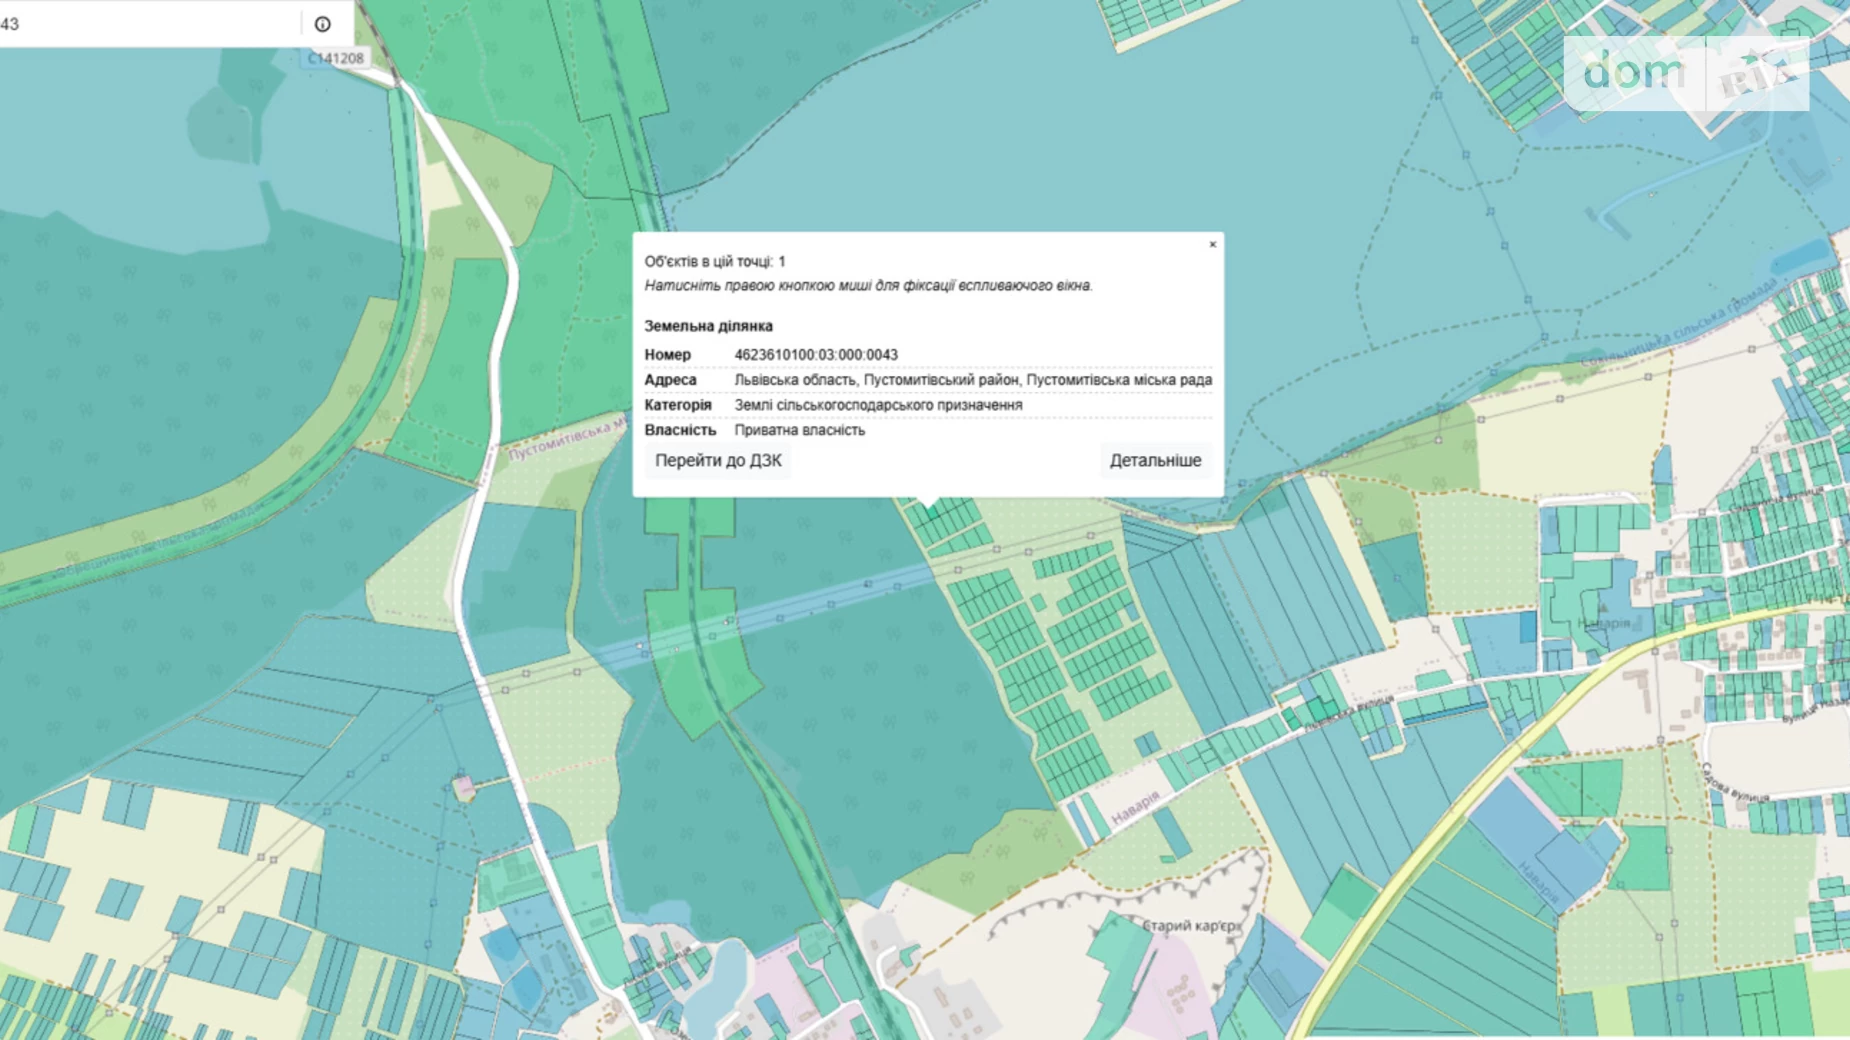Click the 'Пустомитівська' boundary label on map

coord(567,440)
